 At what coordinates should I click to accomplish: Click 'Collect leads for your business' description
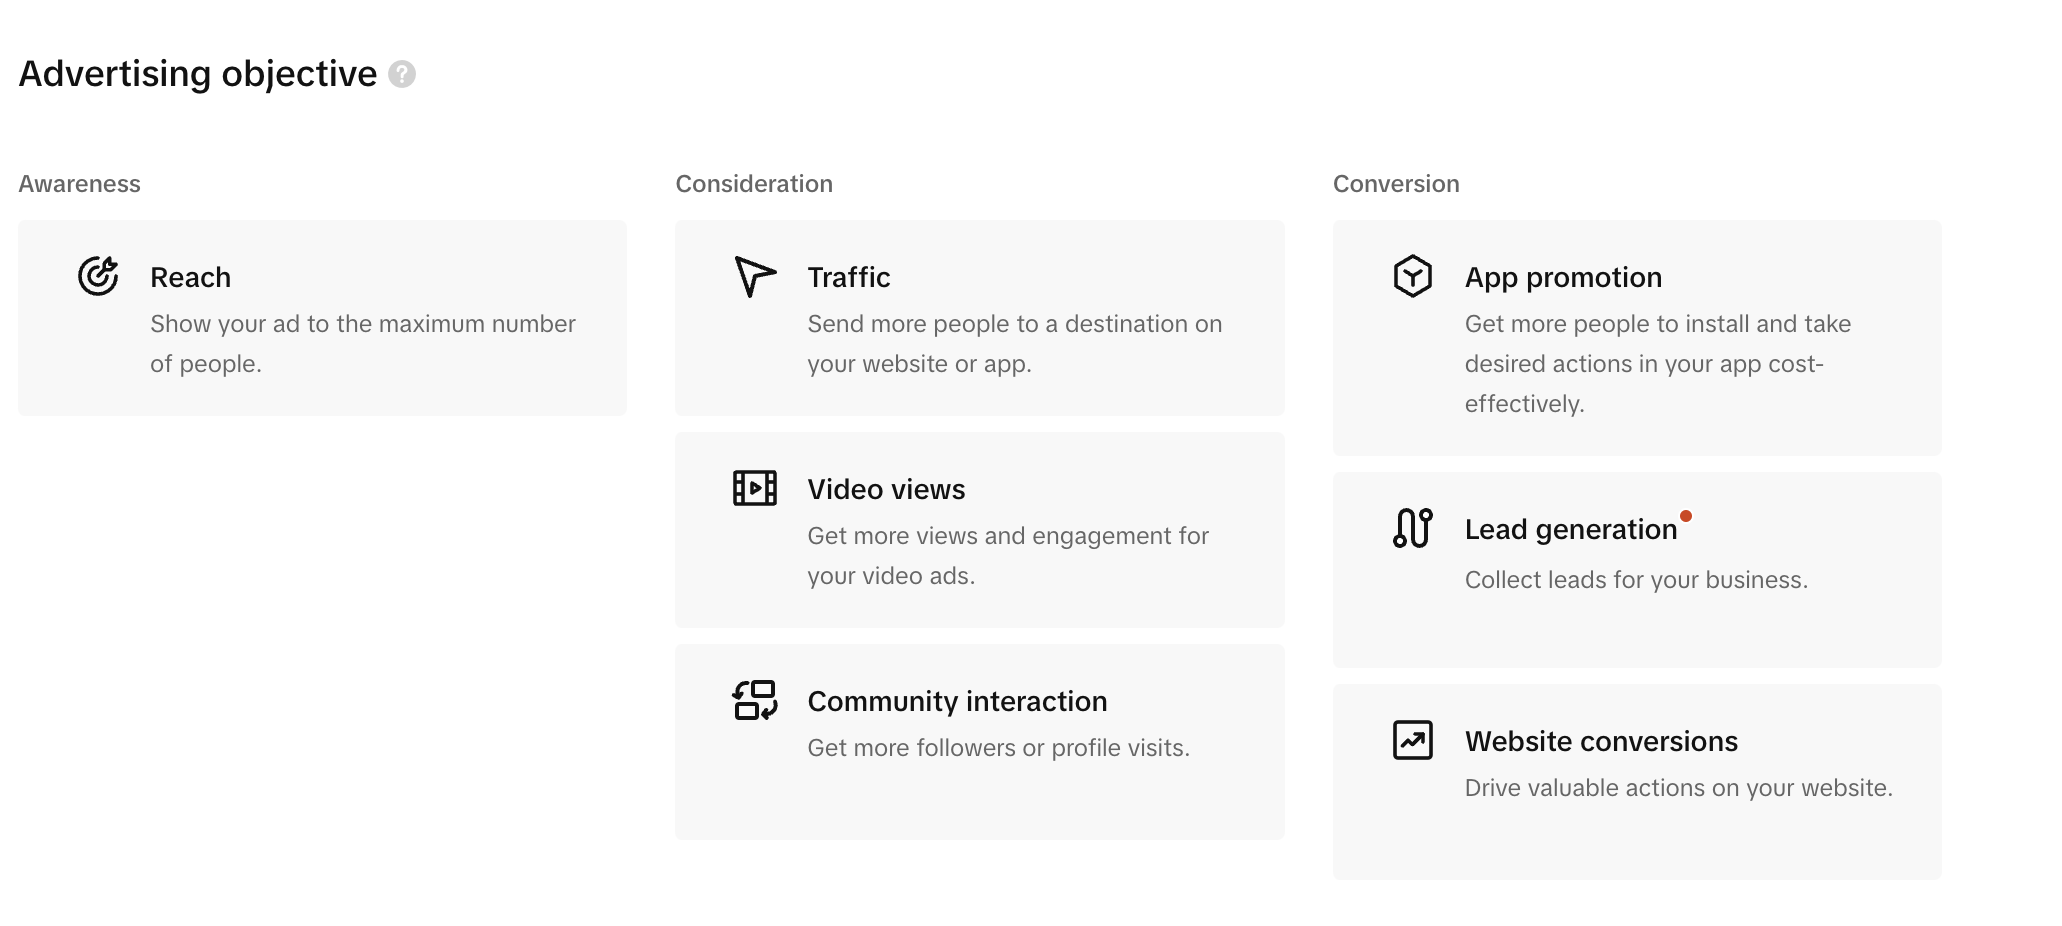click(x=1636, y=580)
